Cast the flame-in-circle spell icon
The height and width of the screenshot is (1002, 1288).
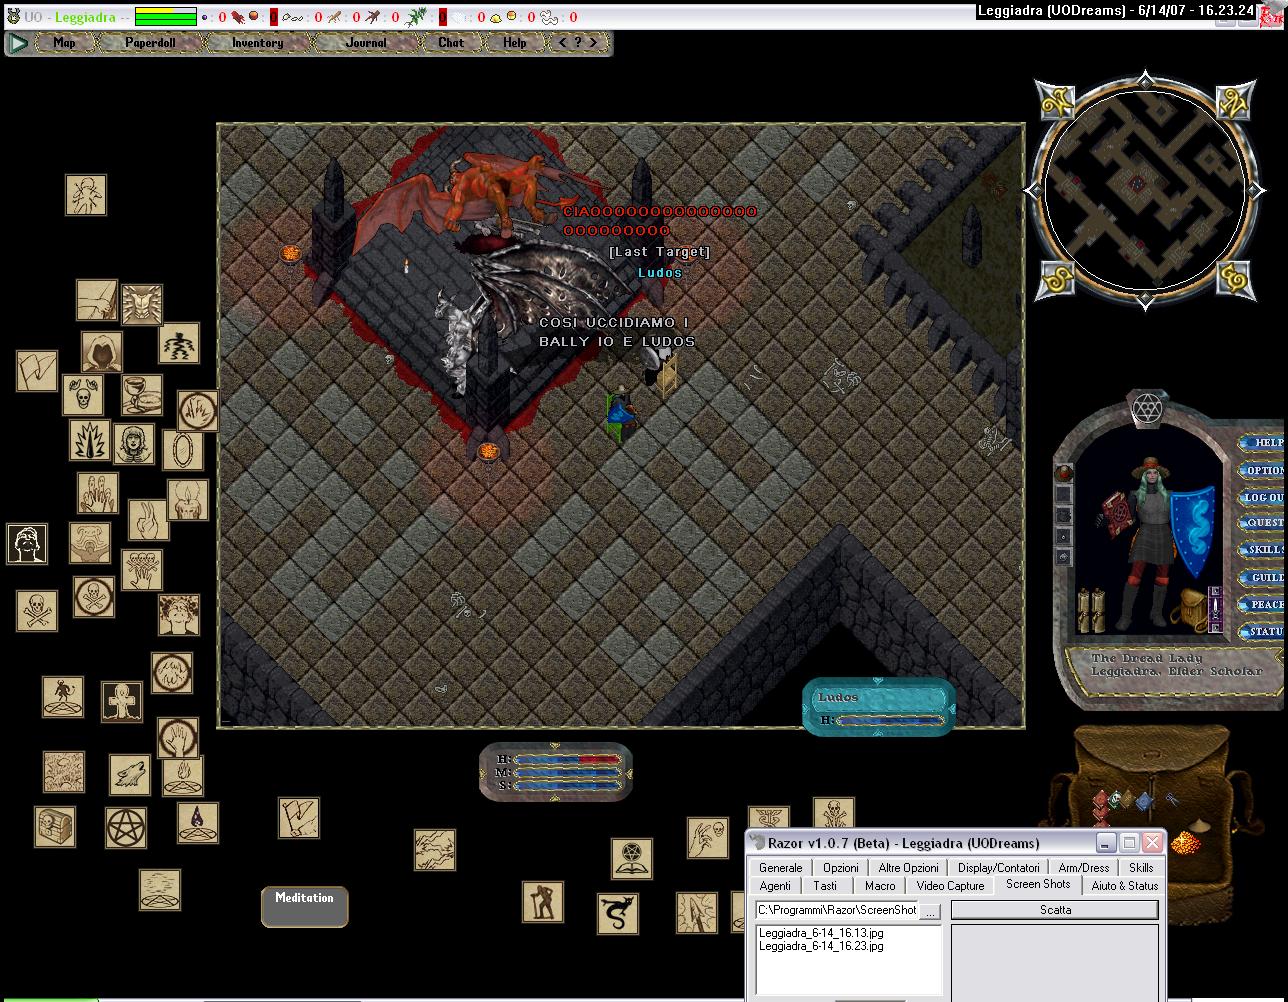pos(198,410)
